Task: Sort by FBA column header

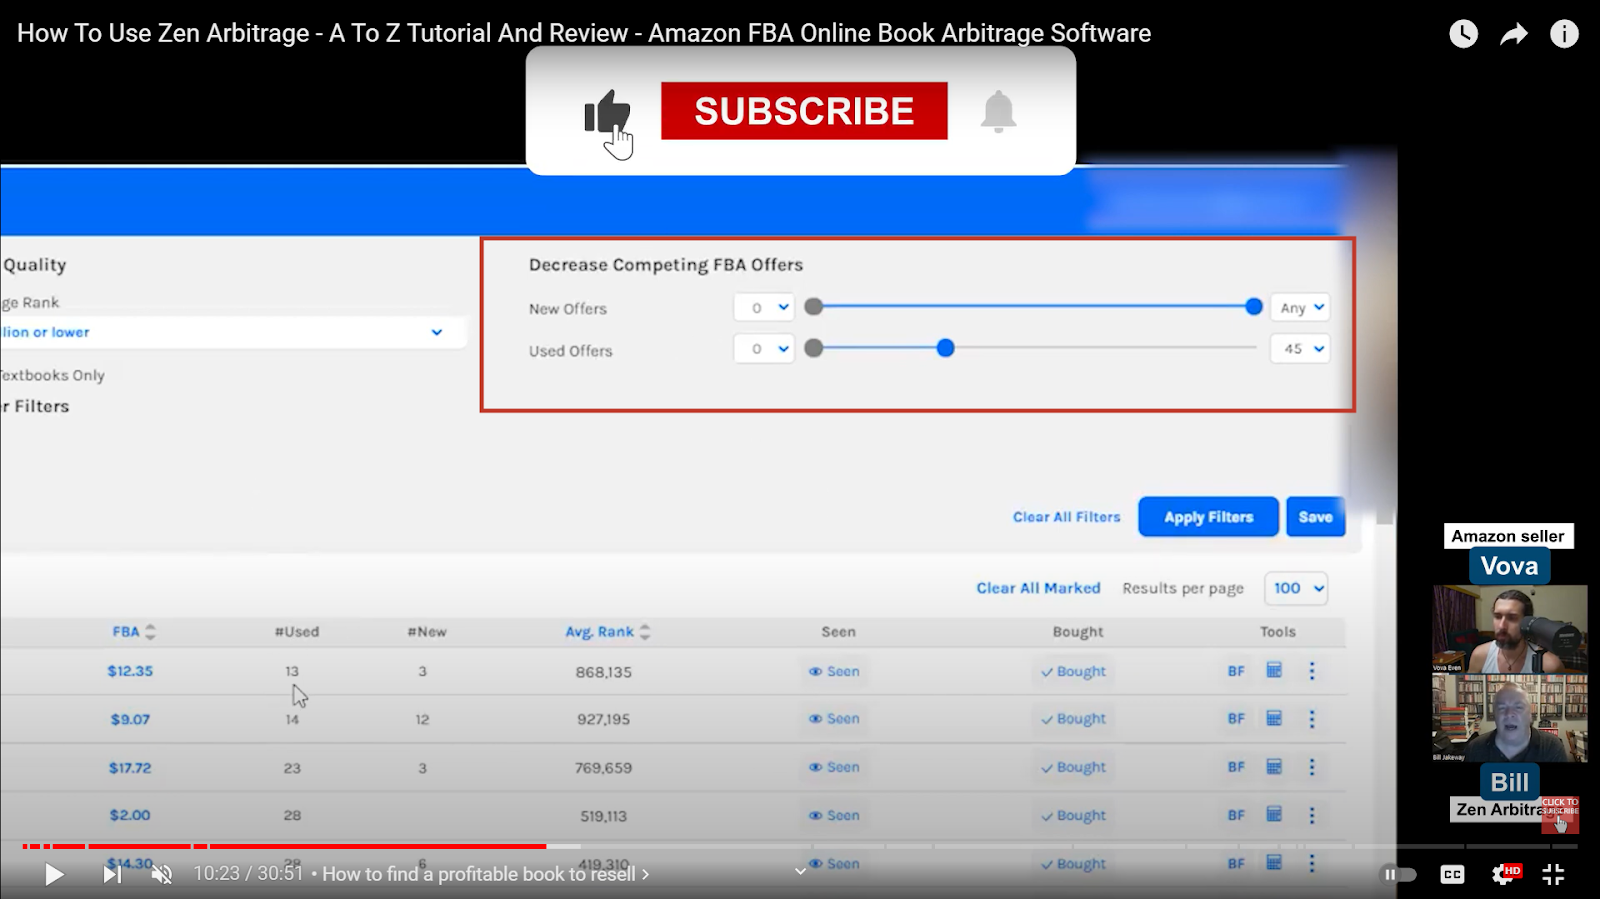Action: [134, 632]
